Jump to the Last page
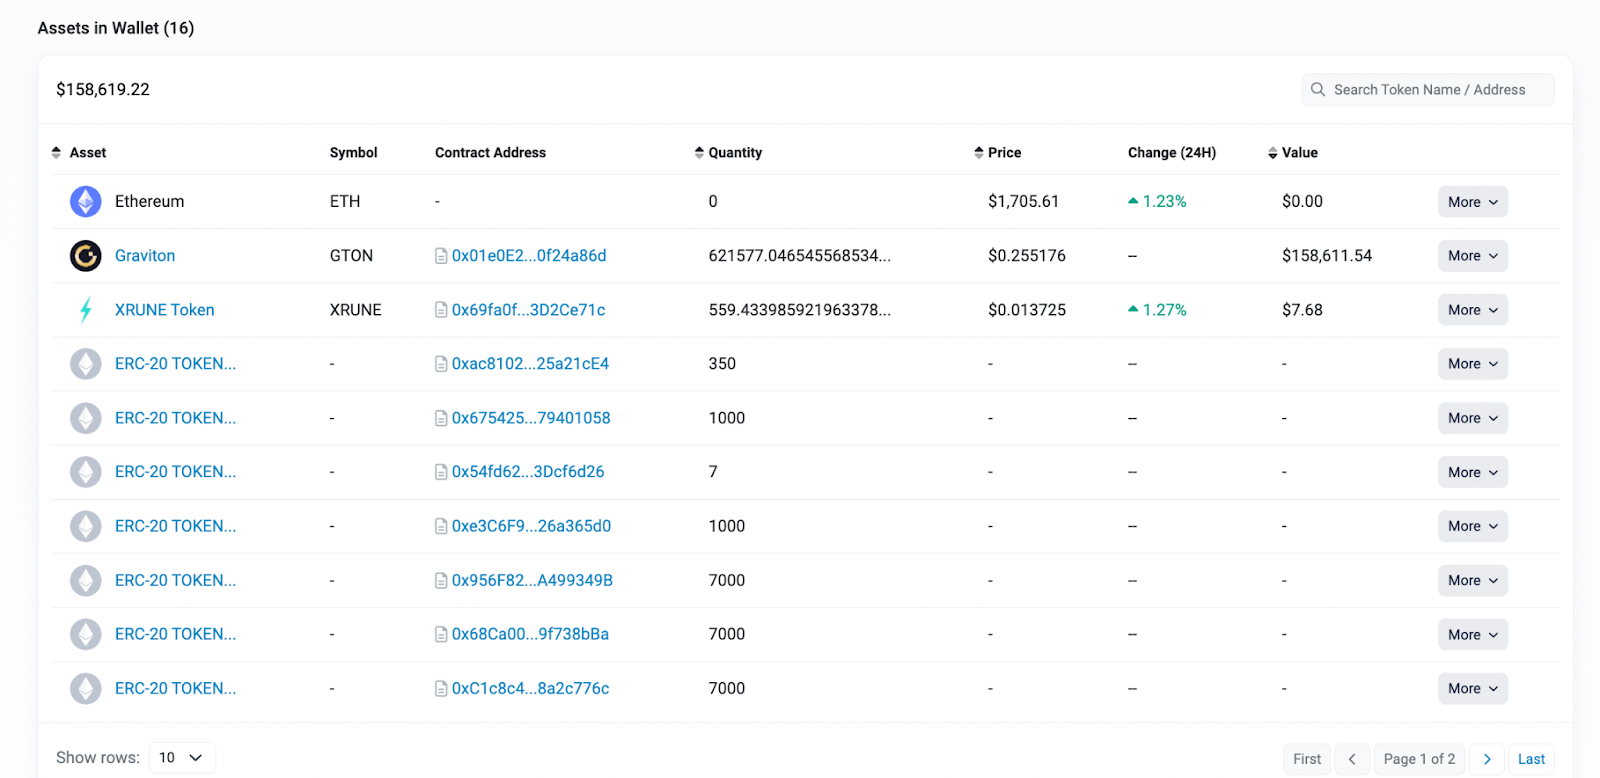Viewport: 1600px width, 778px height. point(1531,759)
